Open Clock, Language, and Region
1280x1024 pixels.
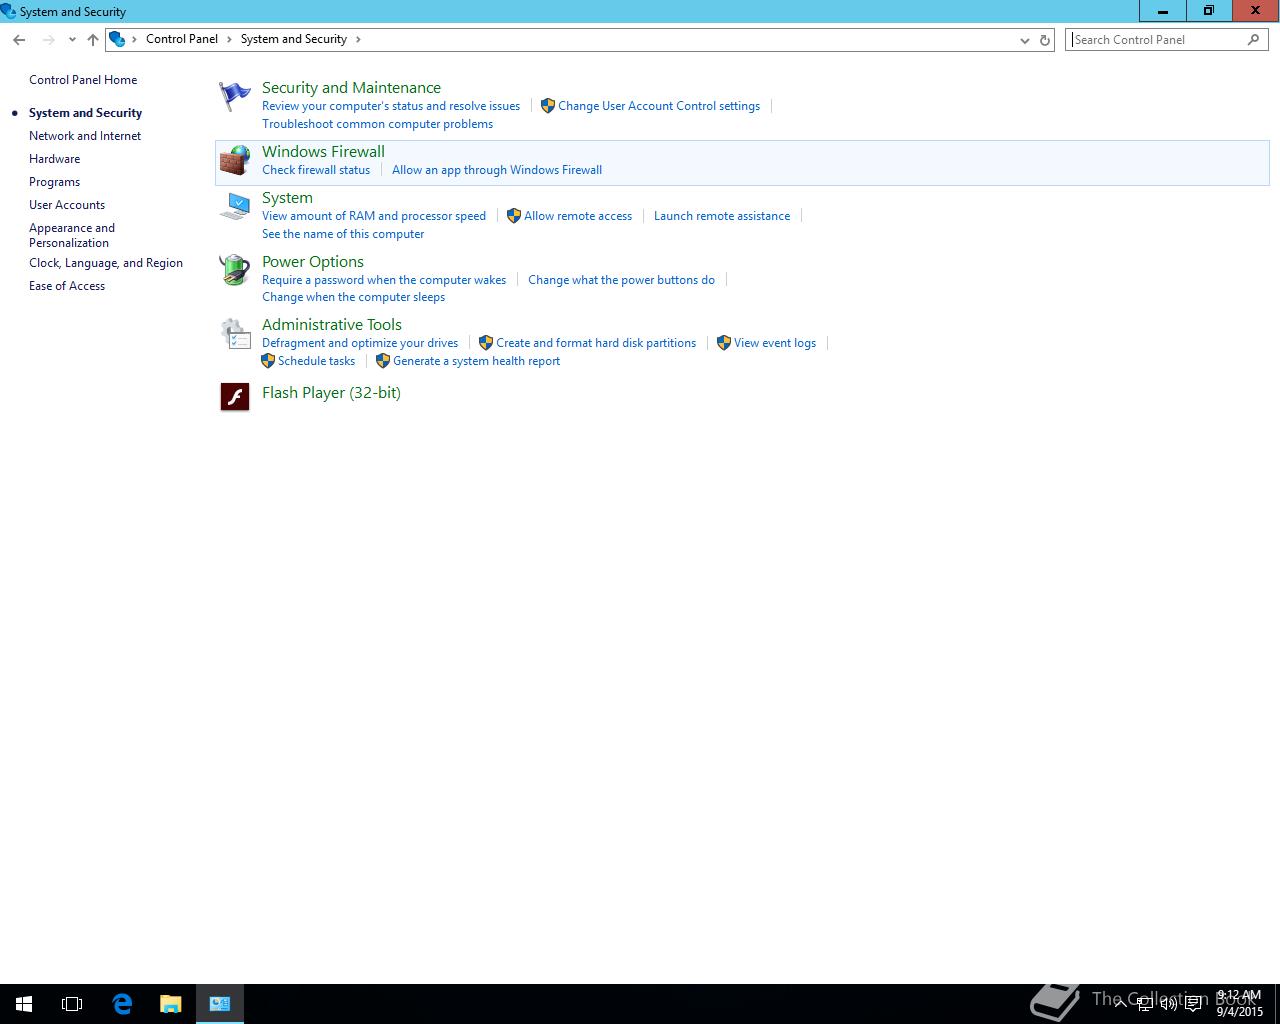point(106,263)
